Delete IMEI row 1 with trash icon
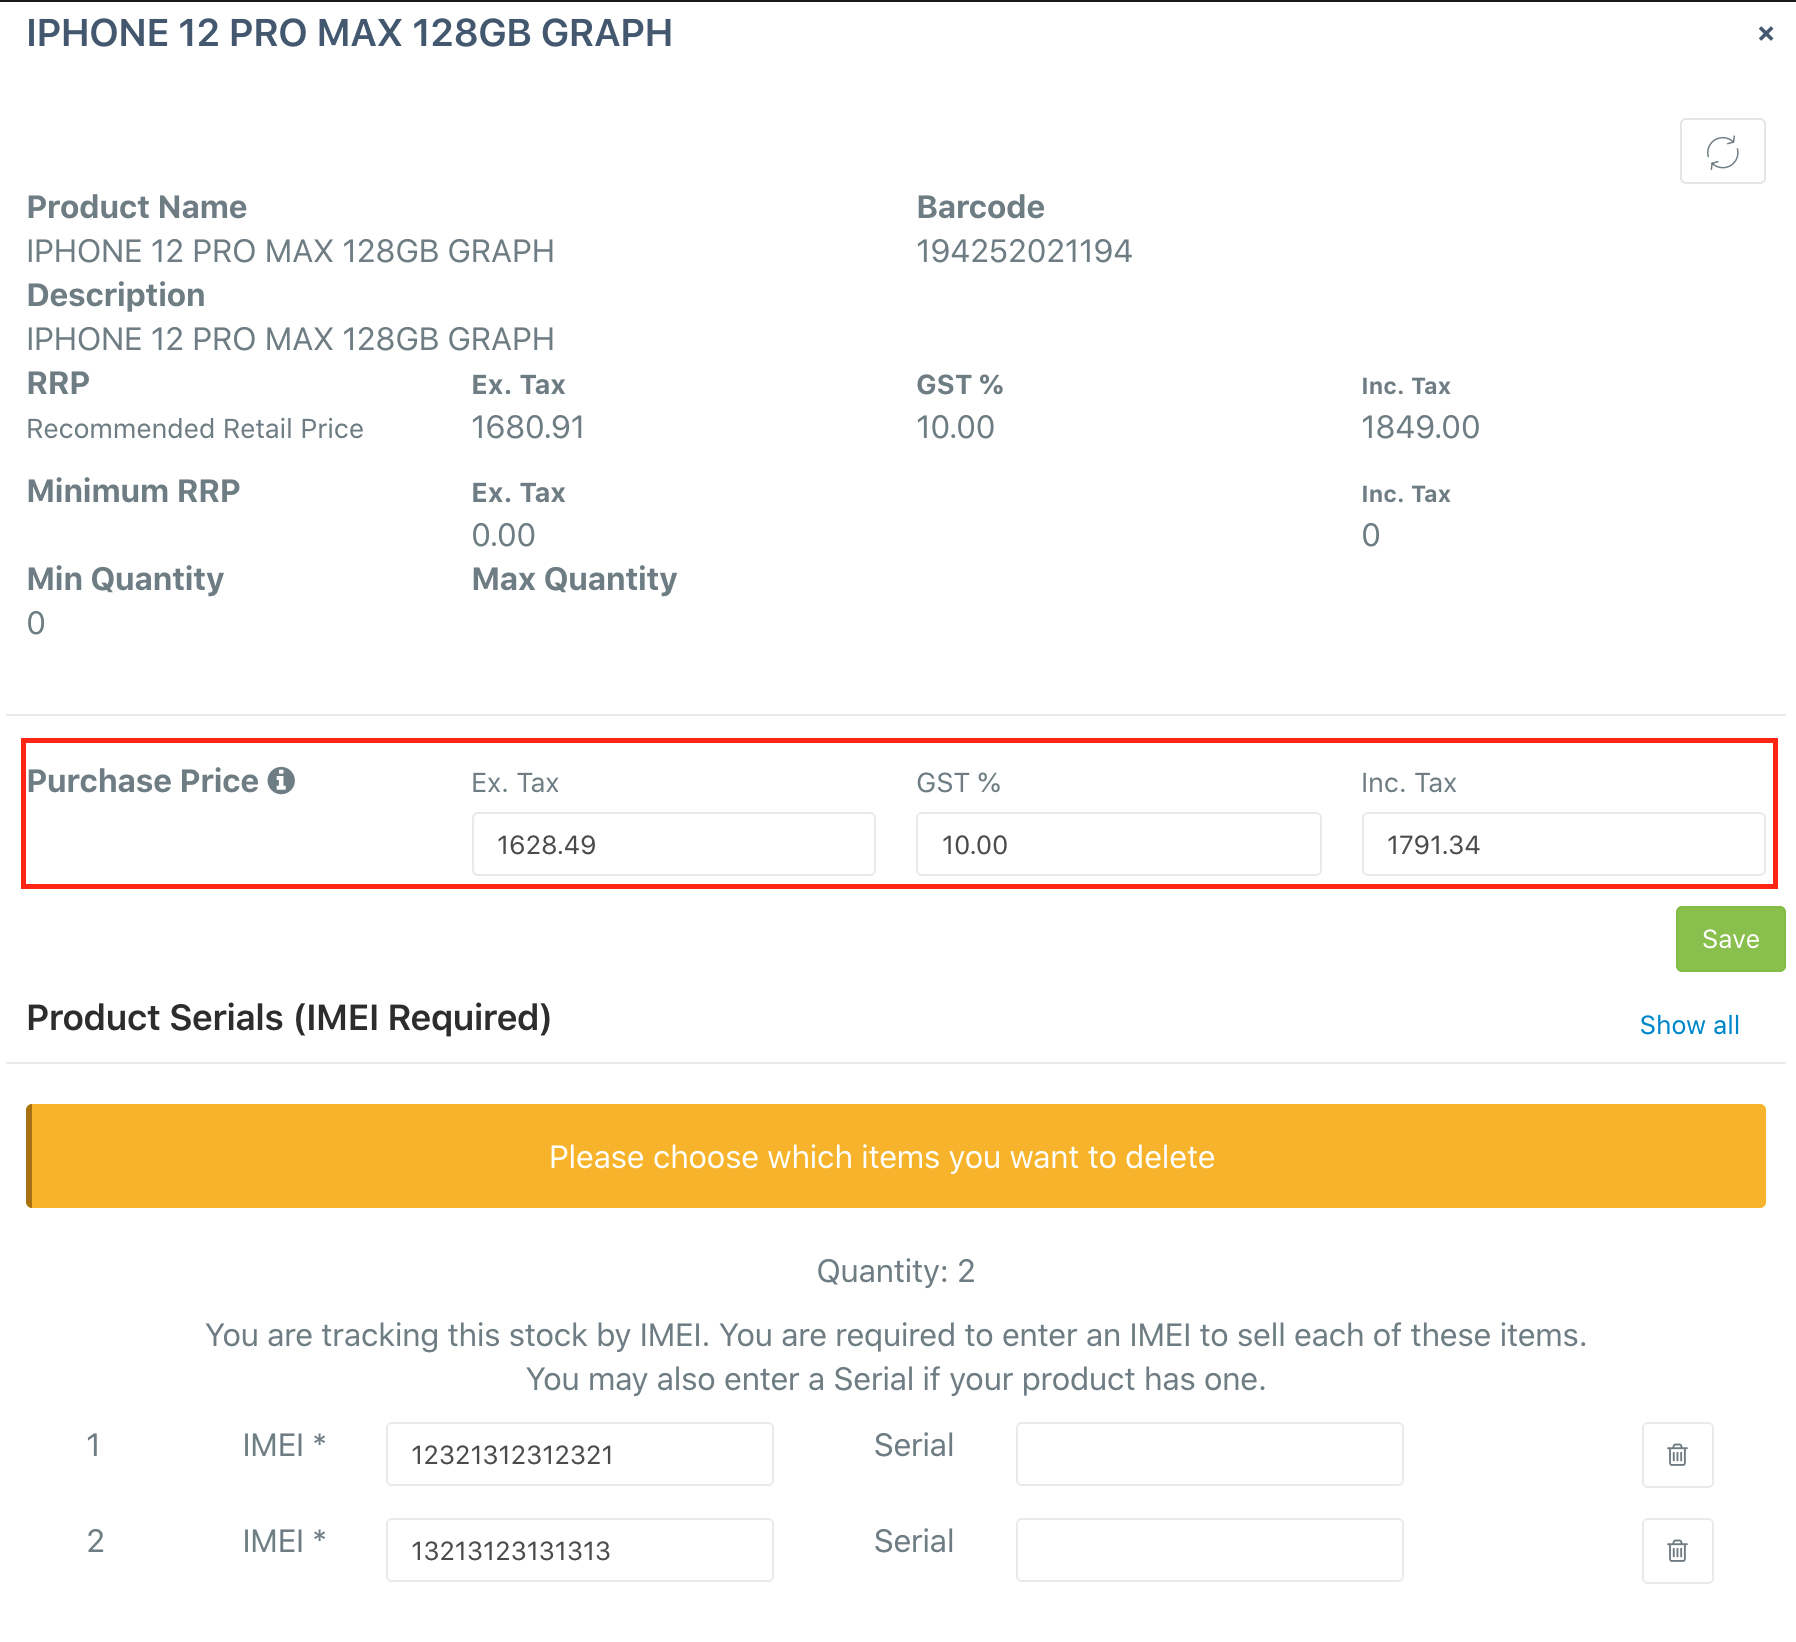Viewport: 1796px width, 1642px height. pyautogui.click(x=1677, y=1454)
